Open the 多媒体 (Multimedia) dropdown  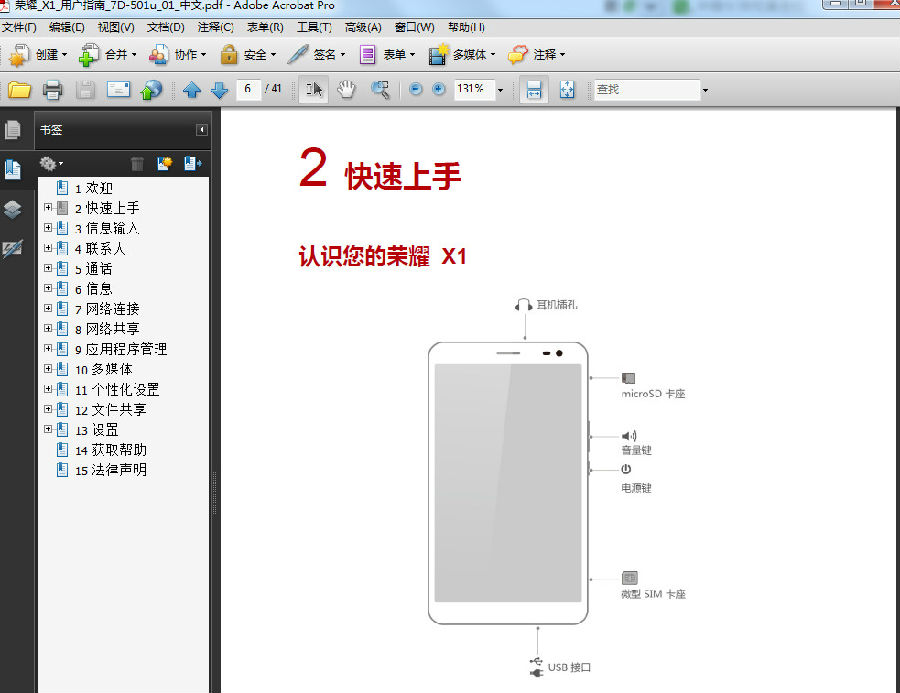click(x=461, y=55)
